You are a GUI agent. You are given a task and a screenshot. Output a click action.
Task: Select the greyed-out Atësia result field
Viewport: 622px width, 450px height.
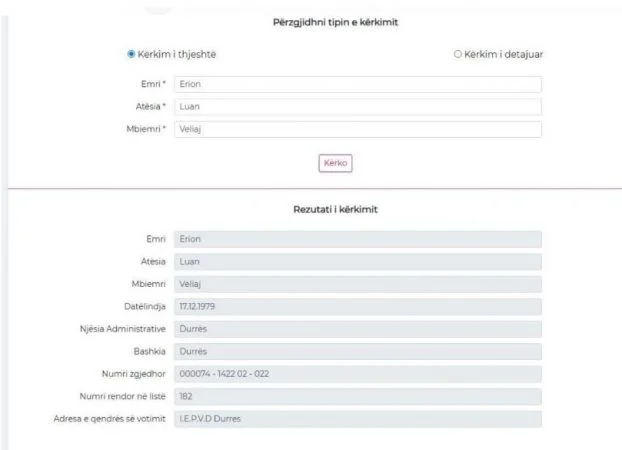coord(357,262)
